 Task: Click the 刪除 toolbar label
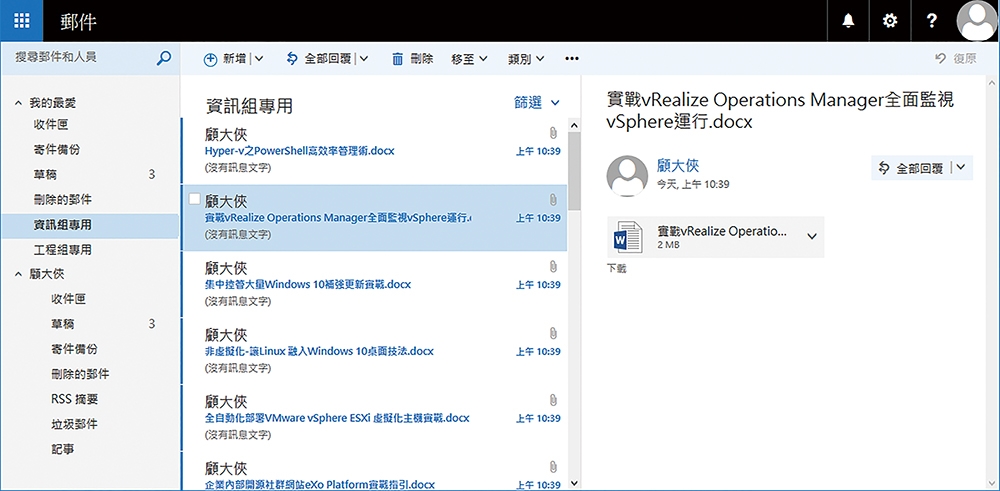(422, 59)
